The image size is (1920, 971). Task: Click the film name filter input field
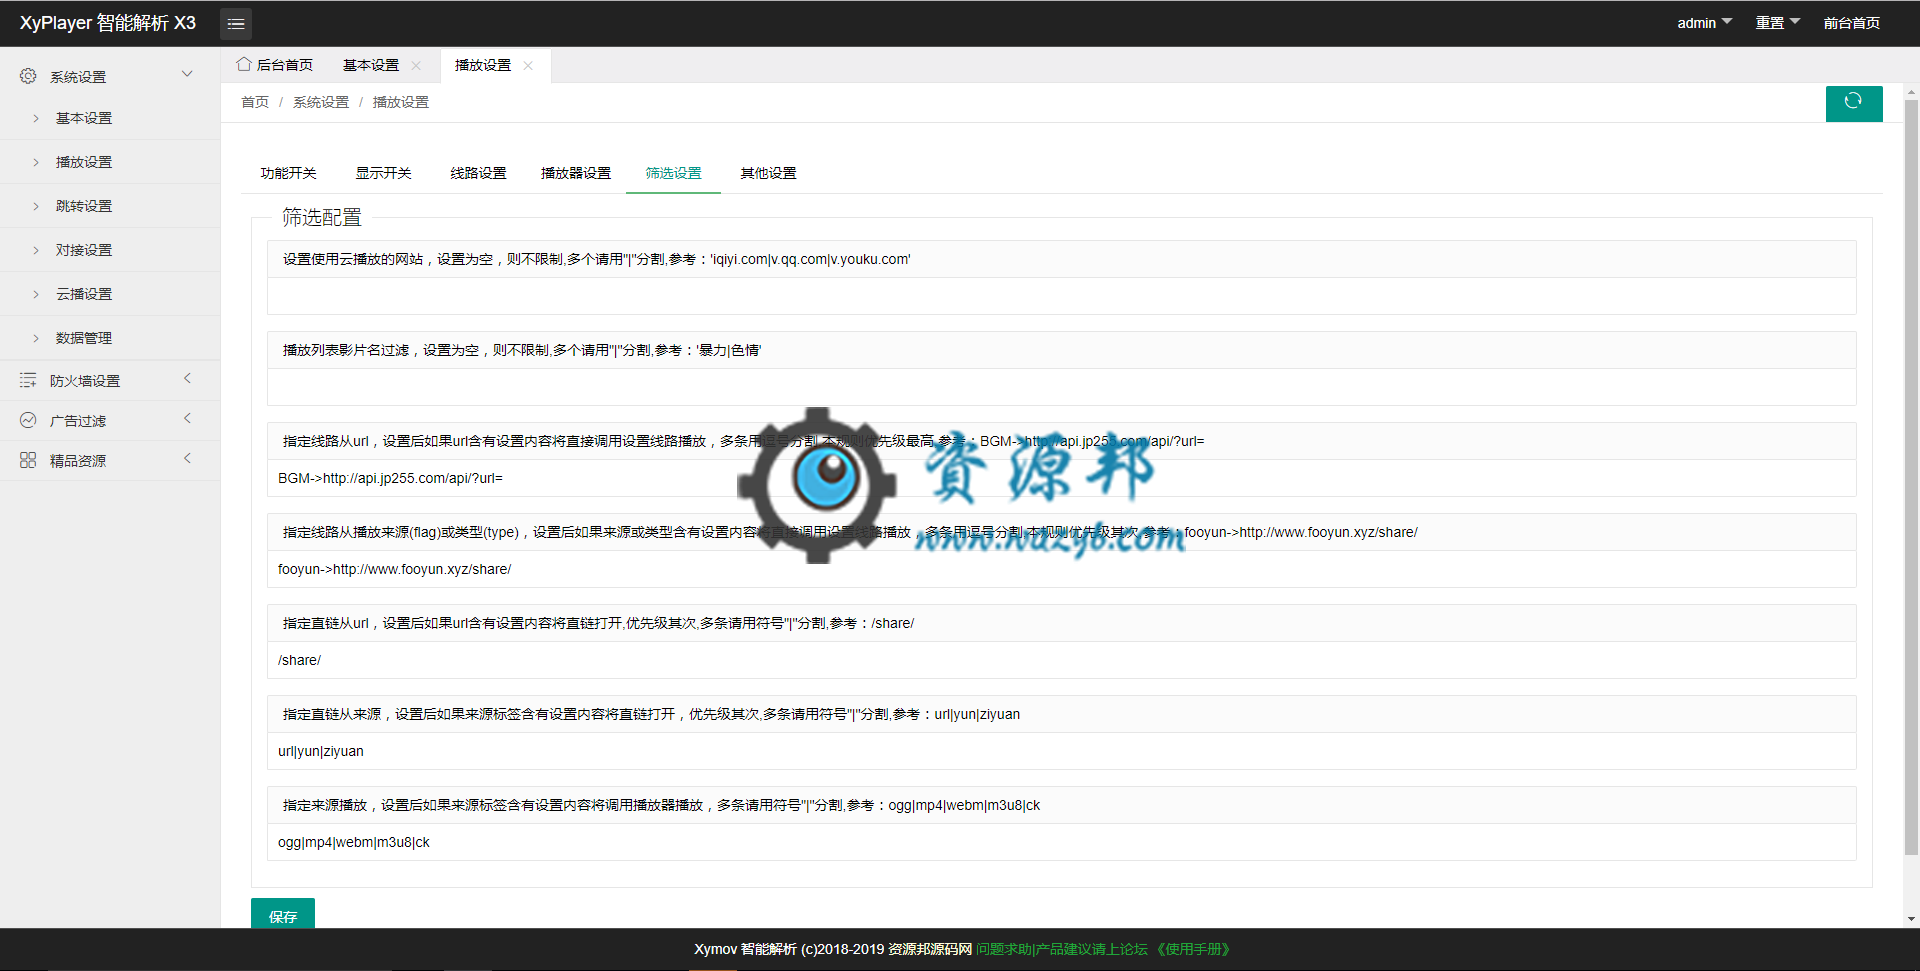[1061, 387]
